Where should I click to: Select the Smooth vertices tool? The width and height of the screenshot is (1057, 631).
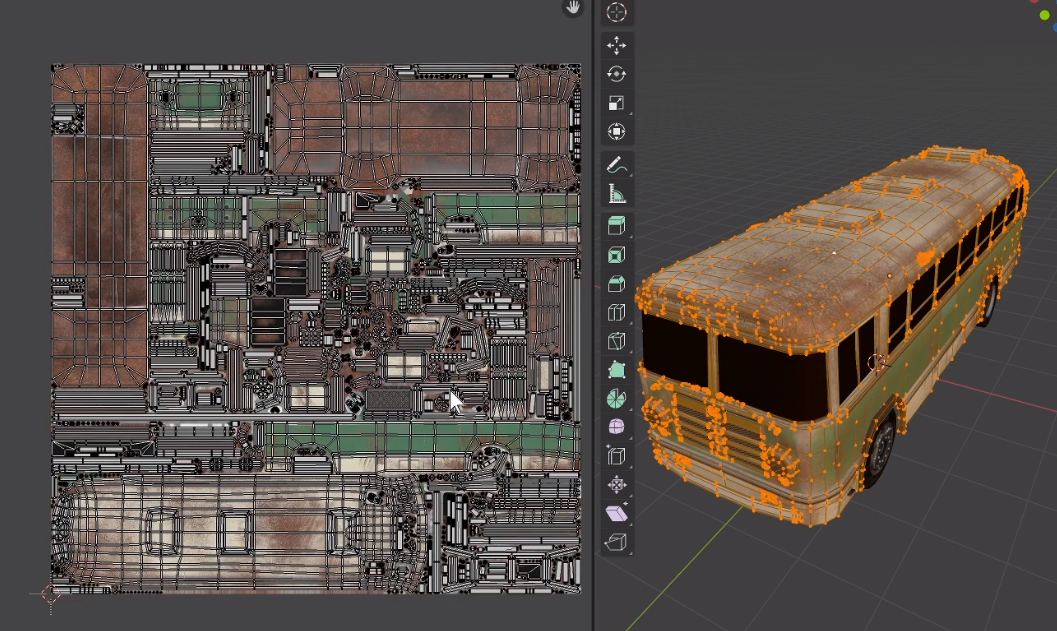tap(616, 427)
